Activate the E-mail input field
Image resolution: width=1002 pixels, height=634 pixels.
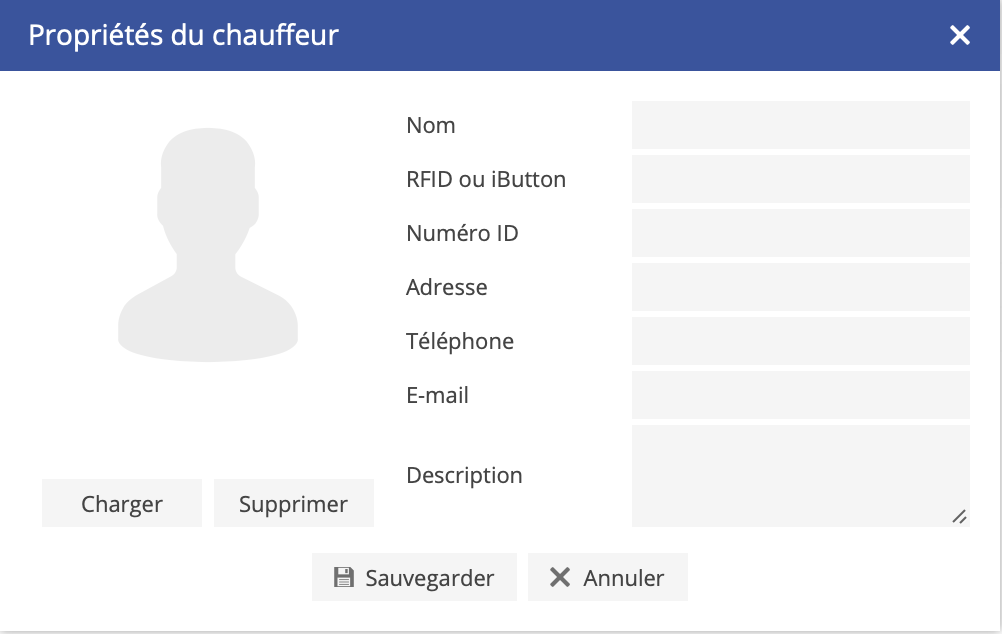[x=800, y=395]
